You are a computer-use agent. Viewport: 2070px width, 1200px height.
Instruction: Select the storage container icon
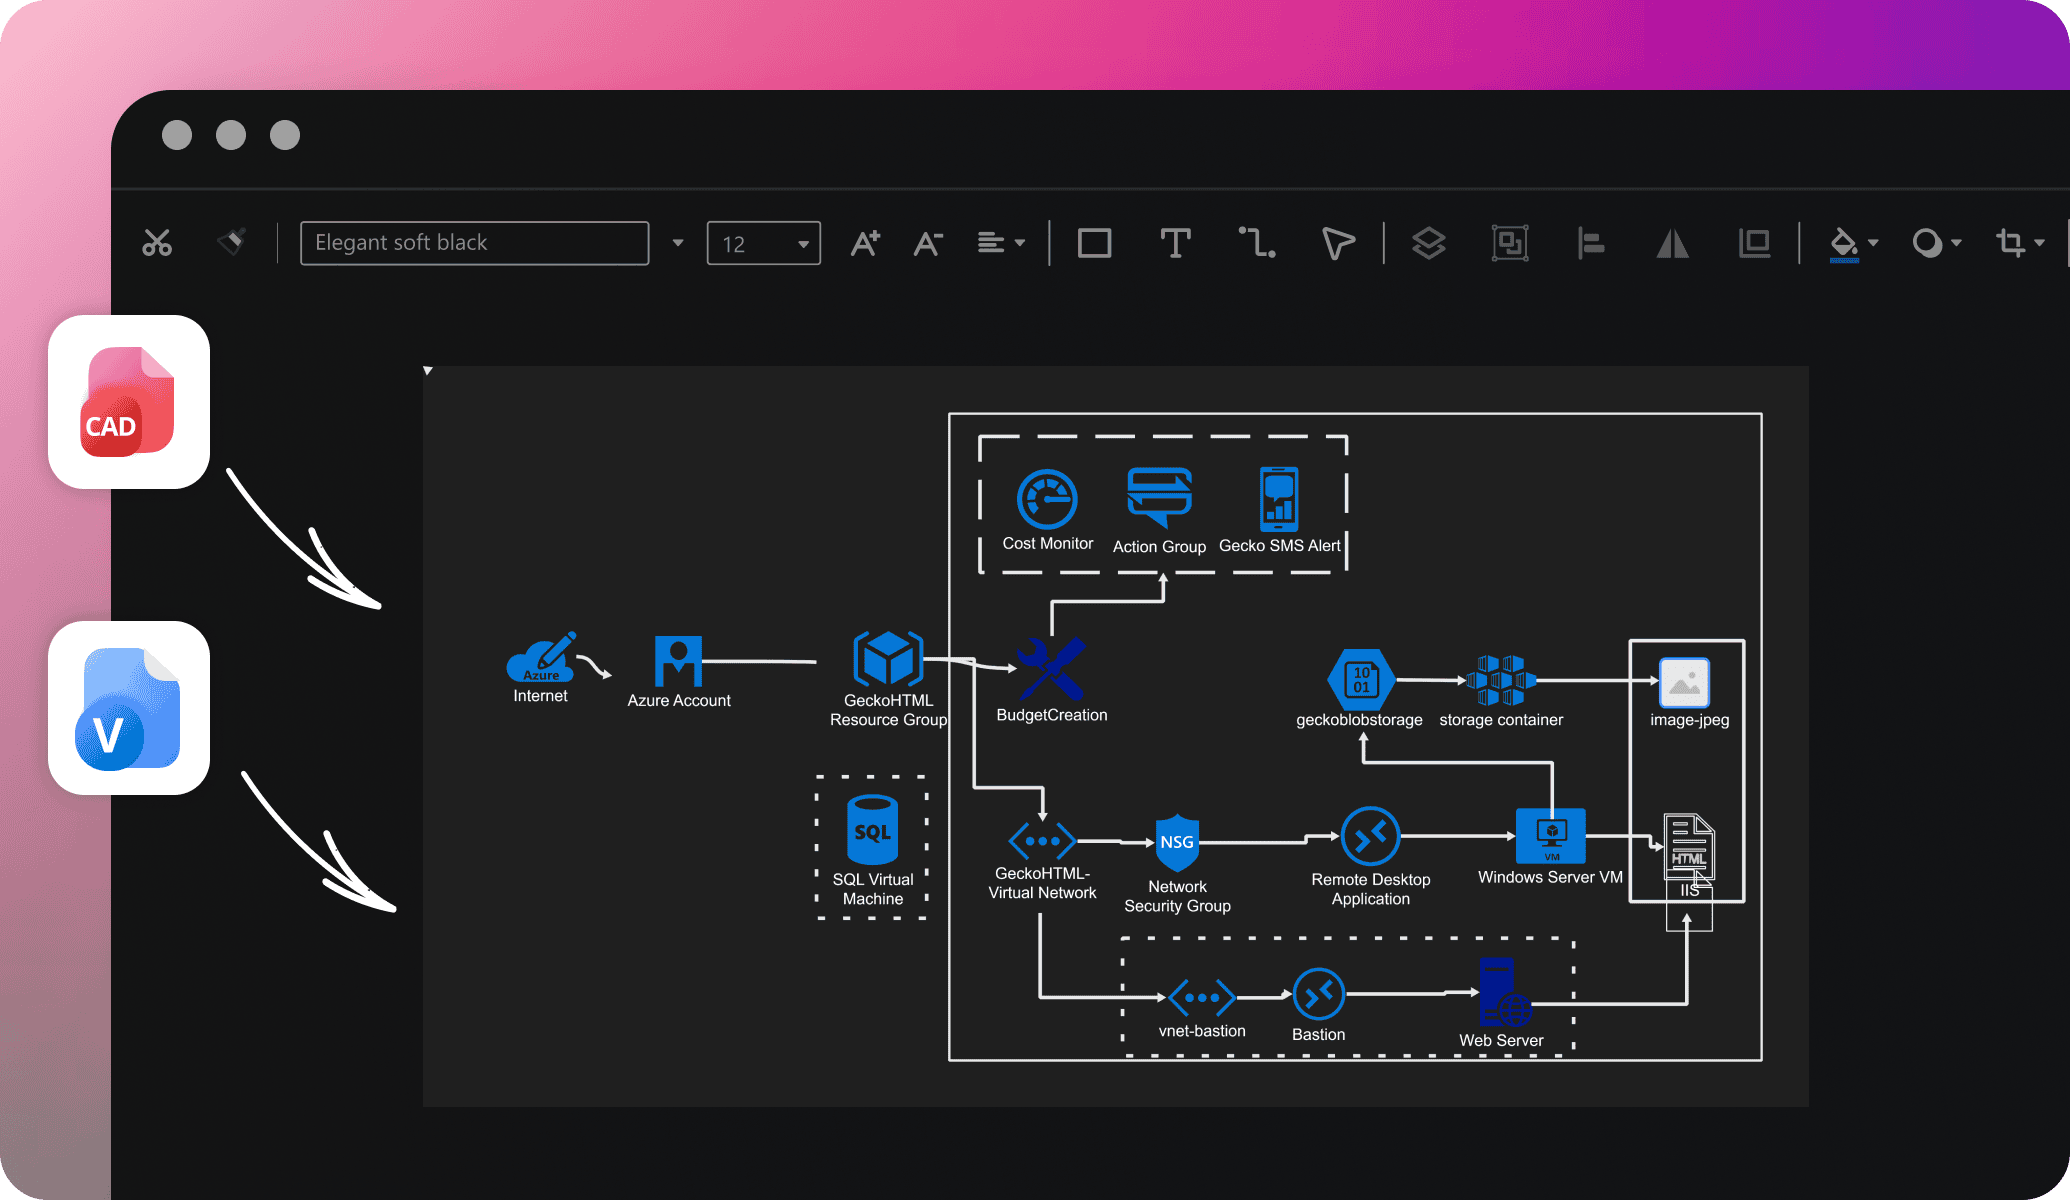1501,680
